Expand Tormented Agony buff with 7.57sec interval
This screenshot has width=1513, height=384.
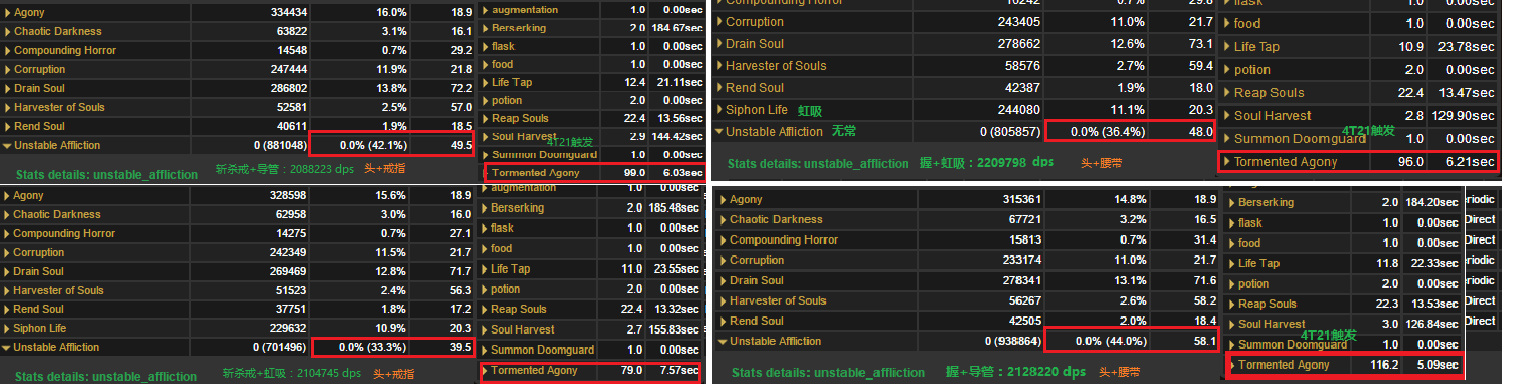[486, 370]
